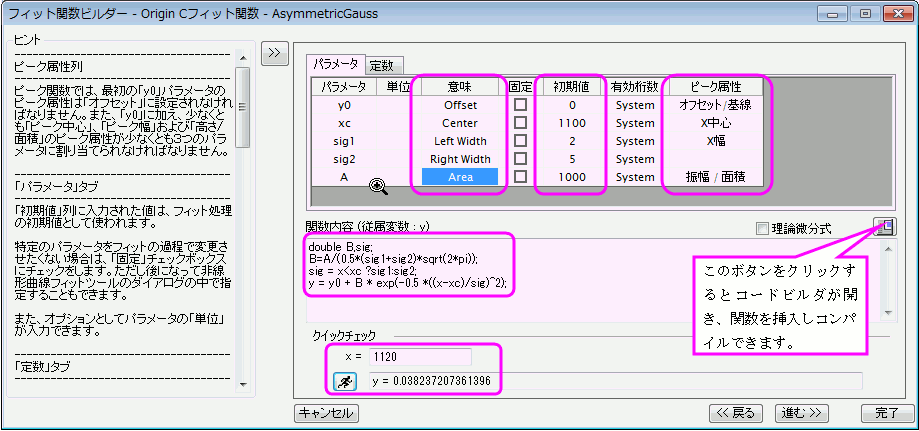
Task: Click the parameter name cell xc
Action: point(344,123)
